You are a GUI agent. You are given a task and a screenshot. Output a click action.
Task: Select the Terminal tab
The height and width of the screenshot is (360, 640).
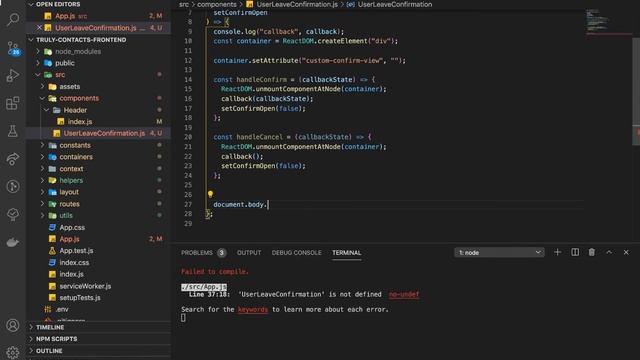[347, 253]
